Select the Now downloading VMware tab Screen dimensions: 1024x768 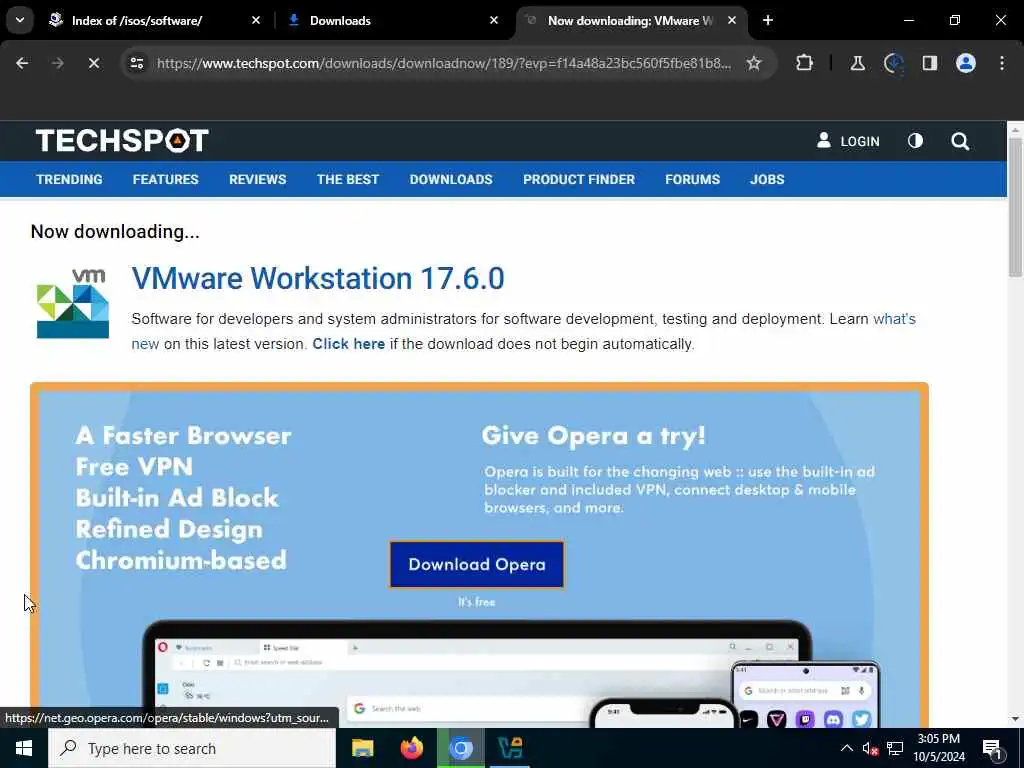[x=630, y=20]
